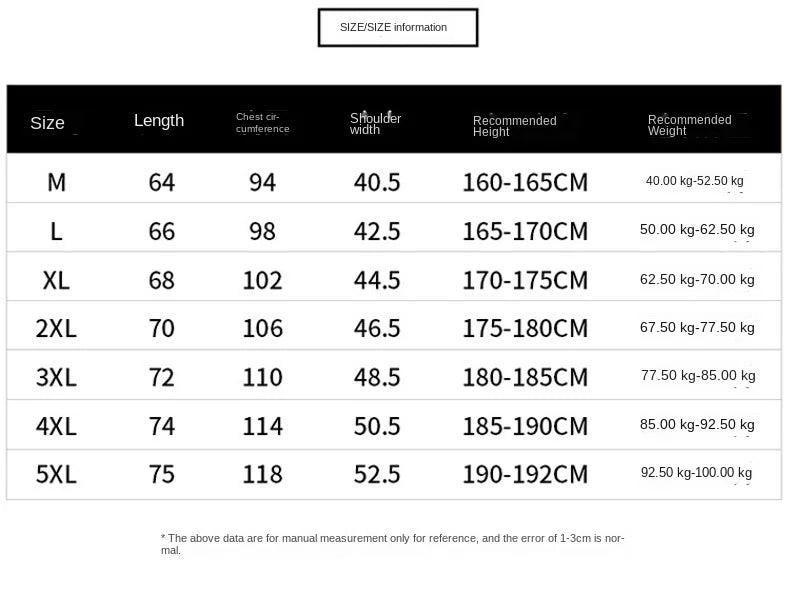Select the XL size row label
The width and height of the screenshot is (790, 595).
[x=56, y=280]
